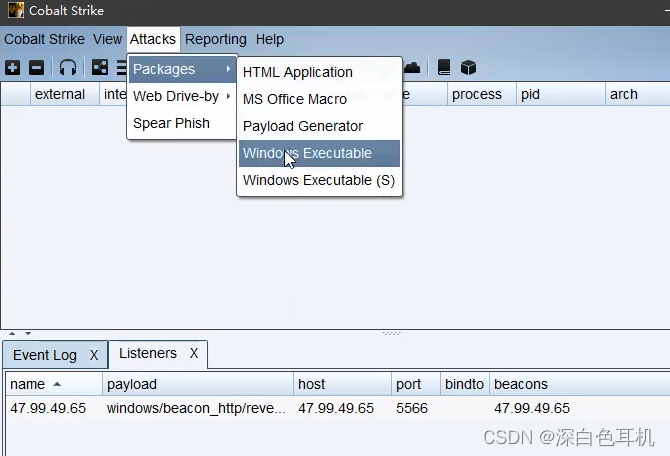Image resolution: width=670 pixels, height=456 pixels.
Task: Click the split pane divider grip dots
Action: point(391,333)
